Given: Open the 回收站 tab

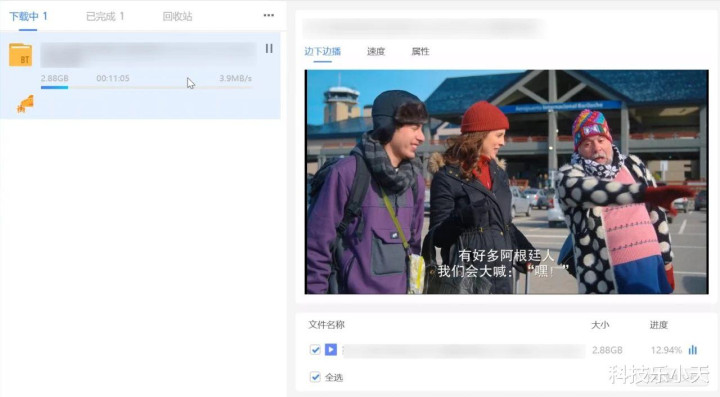Looking at the screenshot, I should click(177, 17).
